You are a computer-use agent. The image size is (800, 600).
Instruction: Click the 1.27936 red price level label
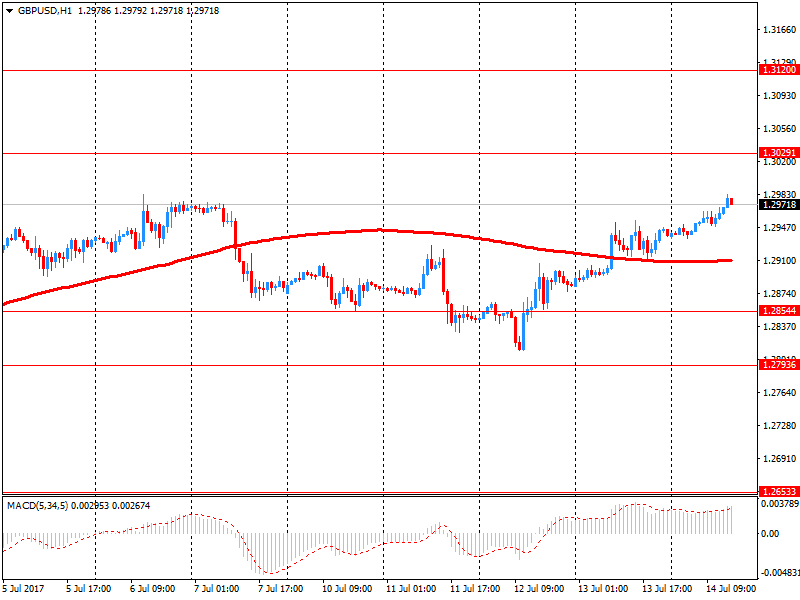pos(779,365)
